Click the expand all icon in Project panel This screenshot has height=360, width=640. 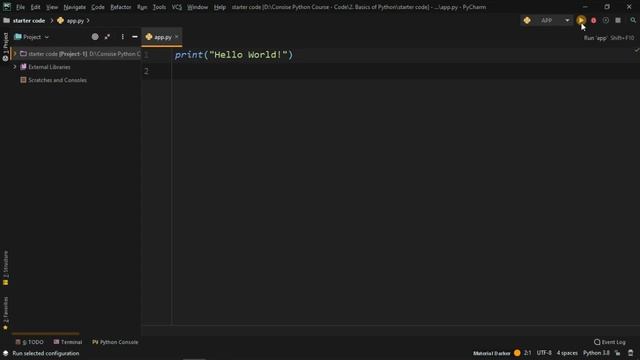[107, 37]
